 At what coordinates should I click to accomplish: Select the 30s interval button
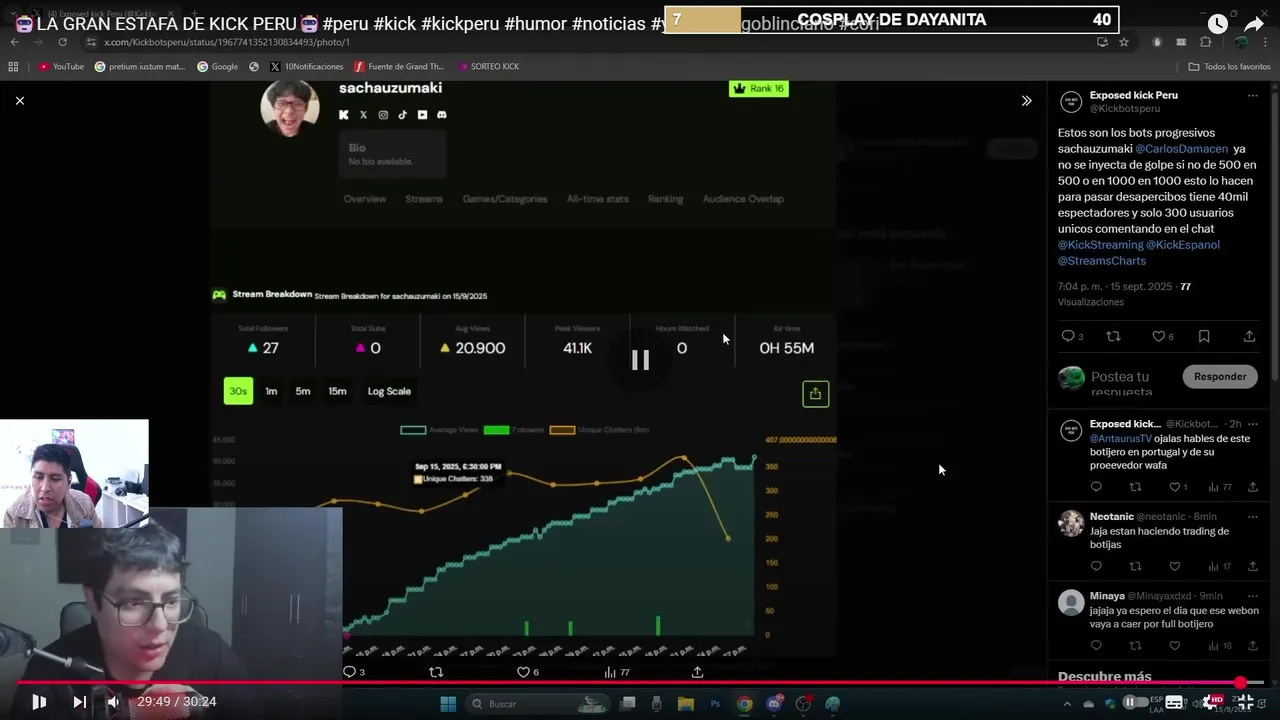click(238, 391)
